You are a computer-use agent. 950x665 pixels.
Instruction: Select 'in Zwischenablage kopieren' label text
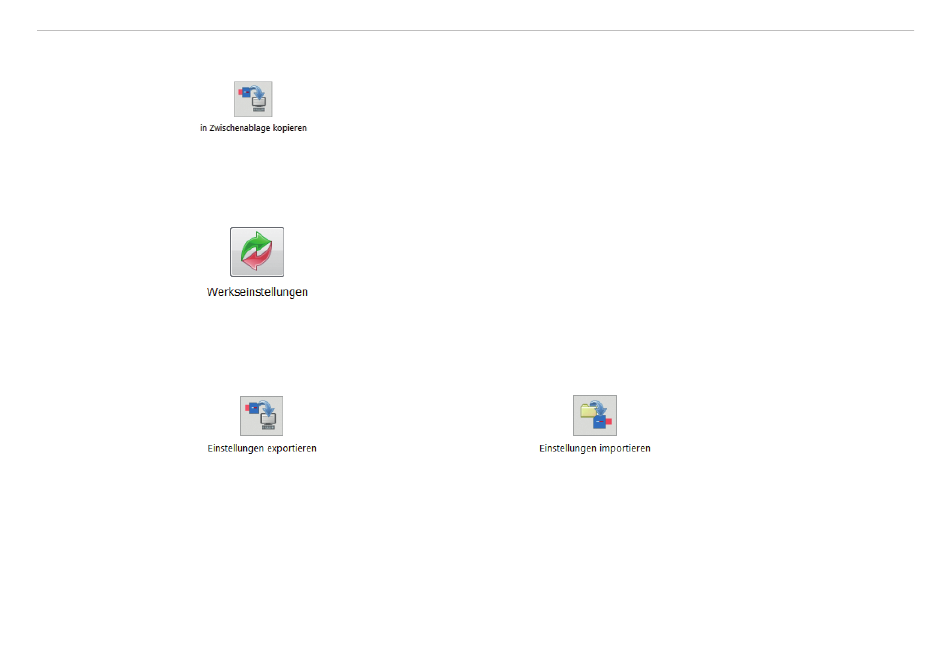pos(253,128)
